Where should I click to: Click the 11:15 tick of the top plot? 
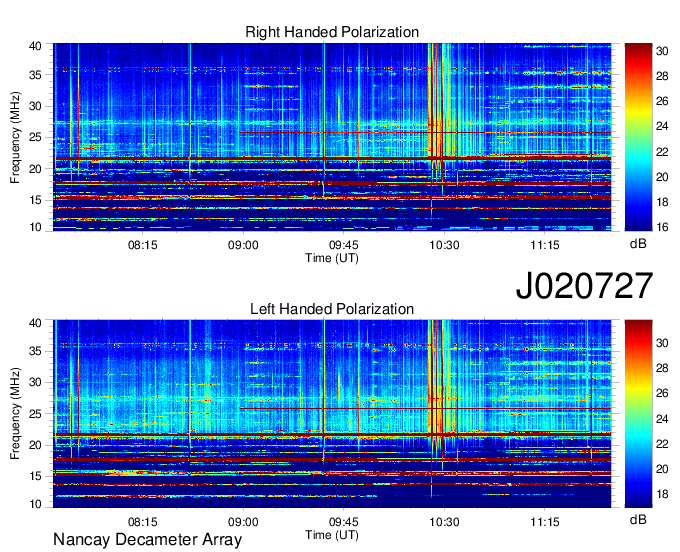tap(545, 245)
